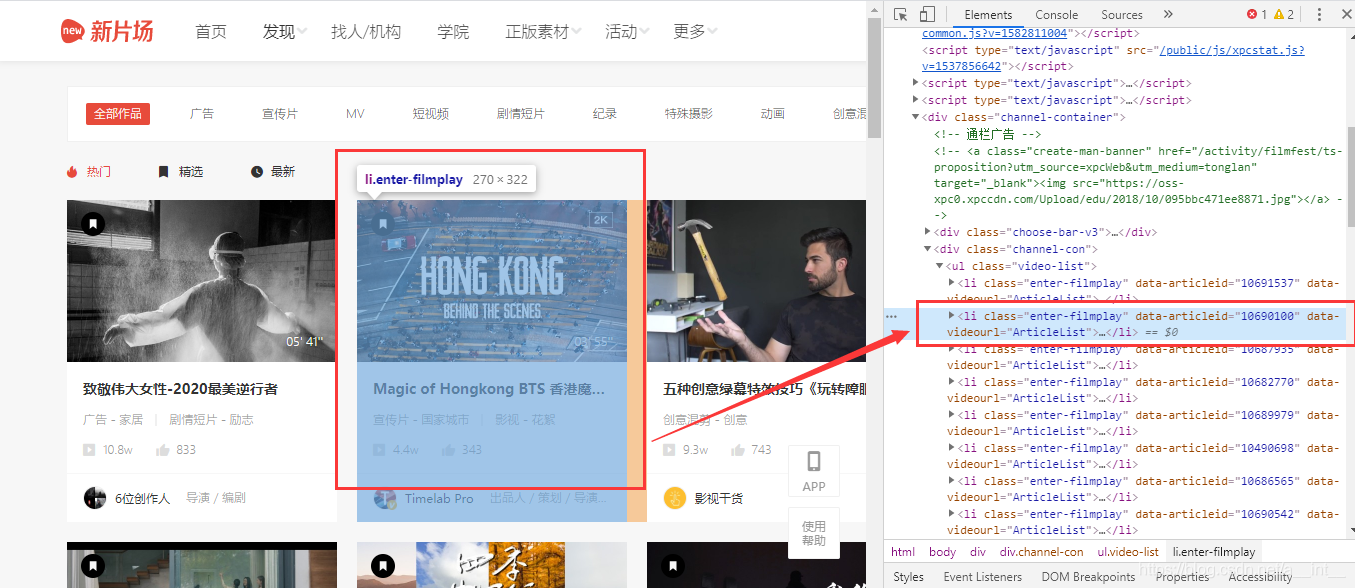Viewport: 1355px width, 588px height.
Task: Click the APP phone icon button
Action: click(x=814, y=471)
